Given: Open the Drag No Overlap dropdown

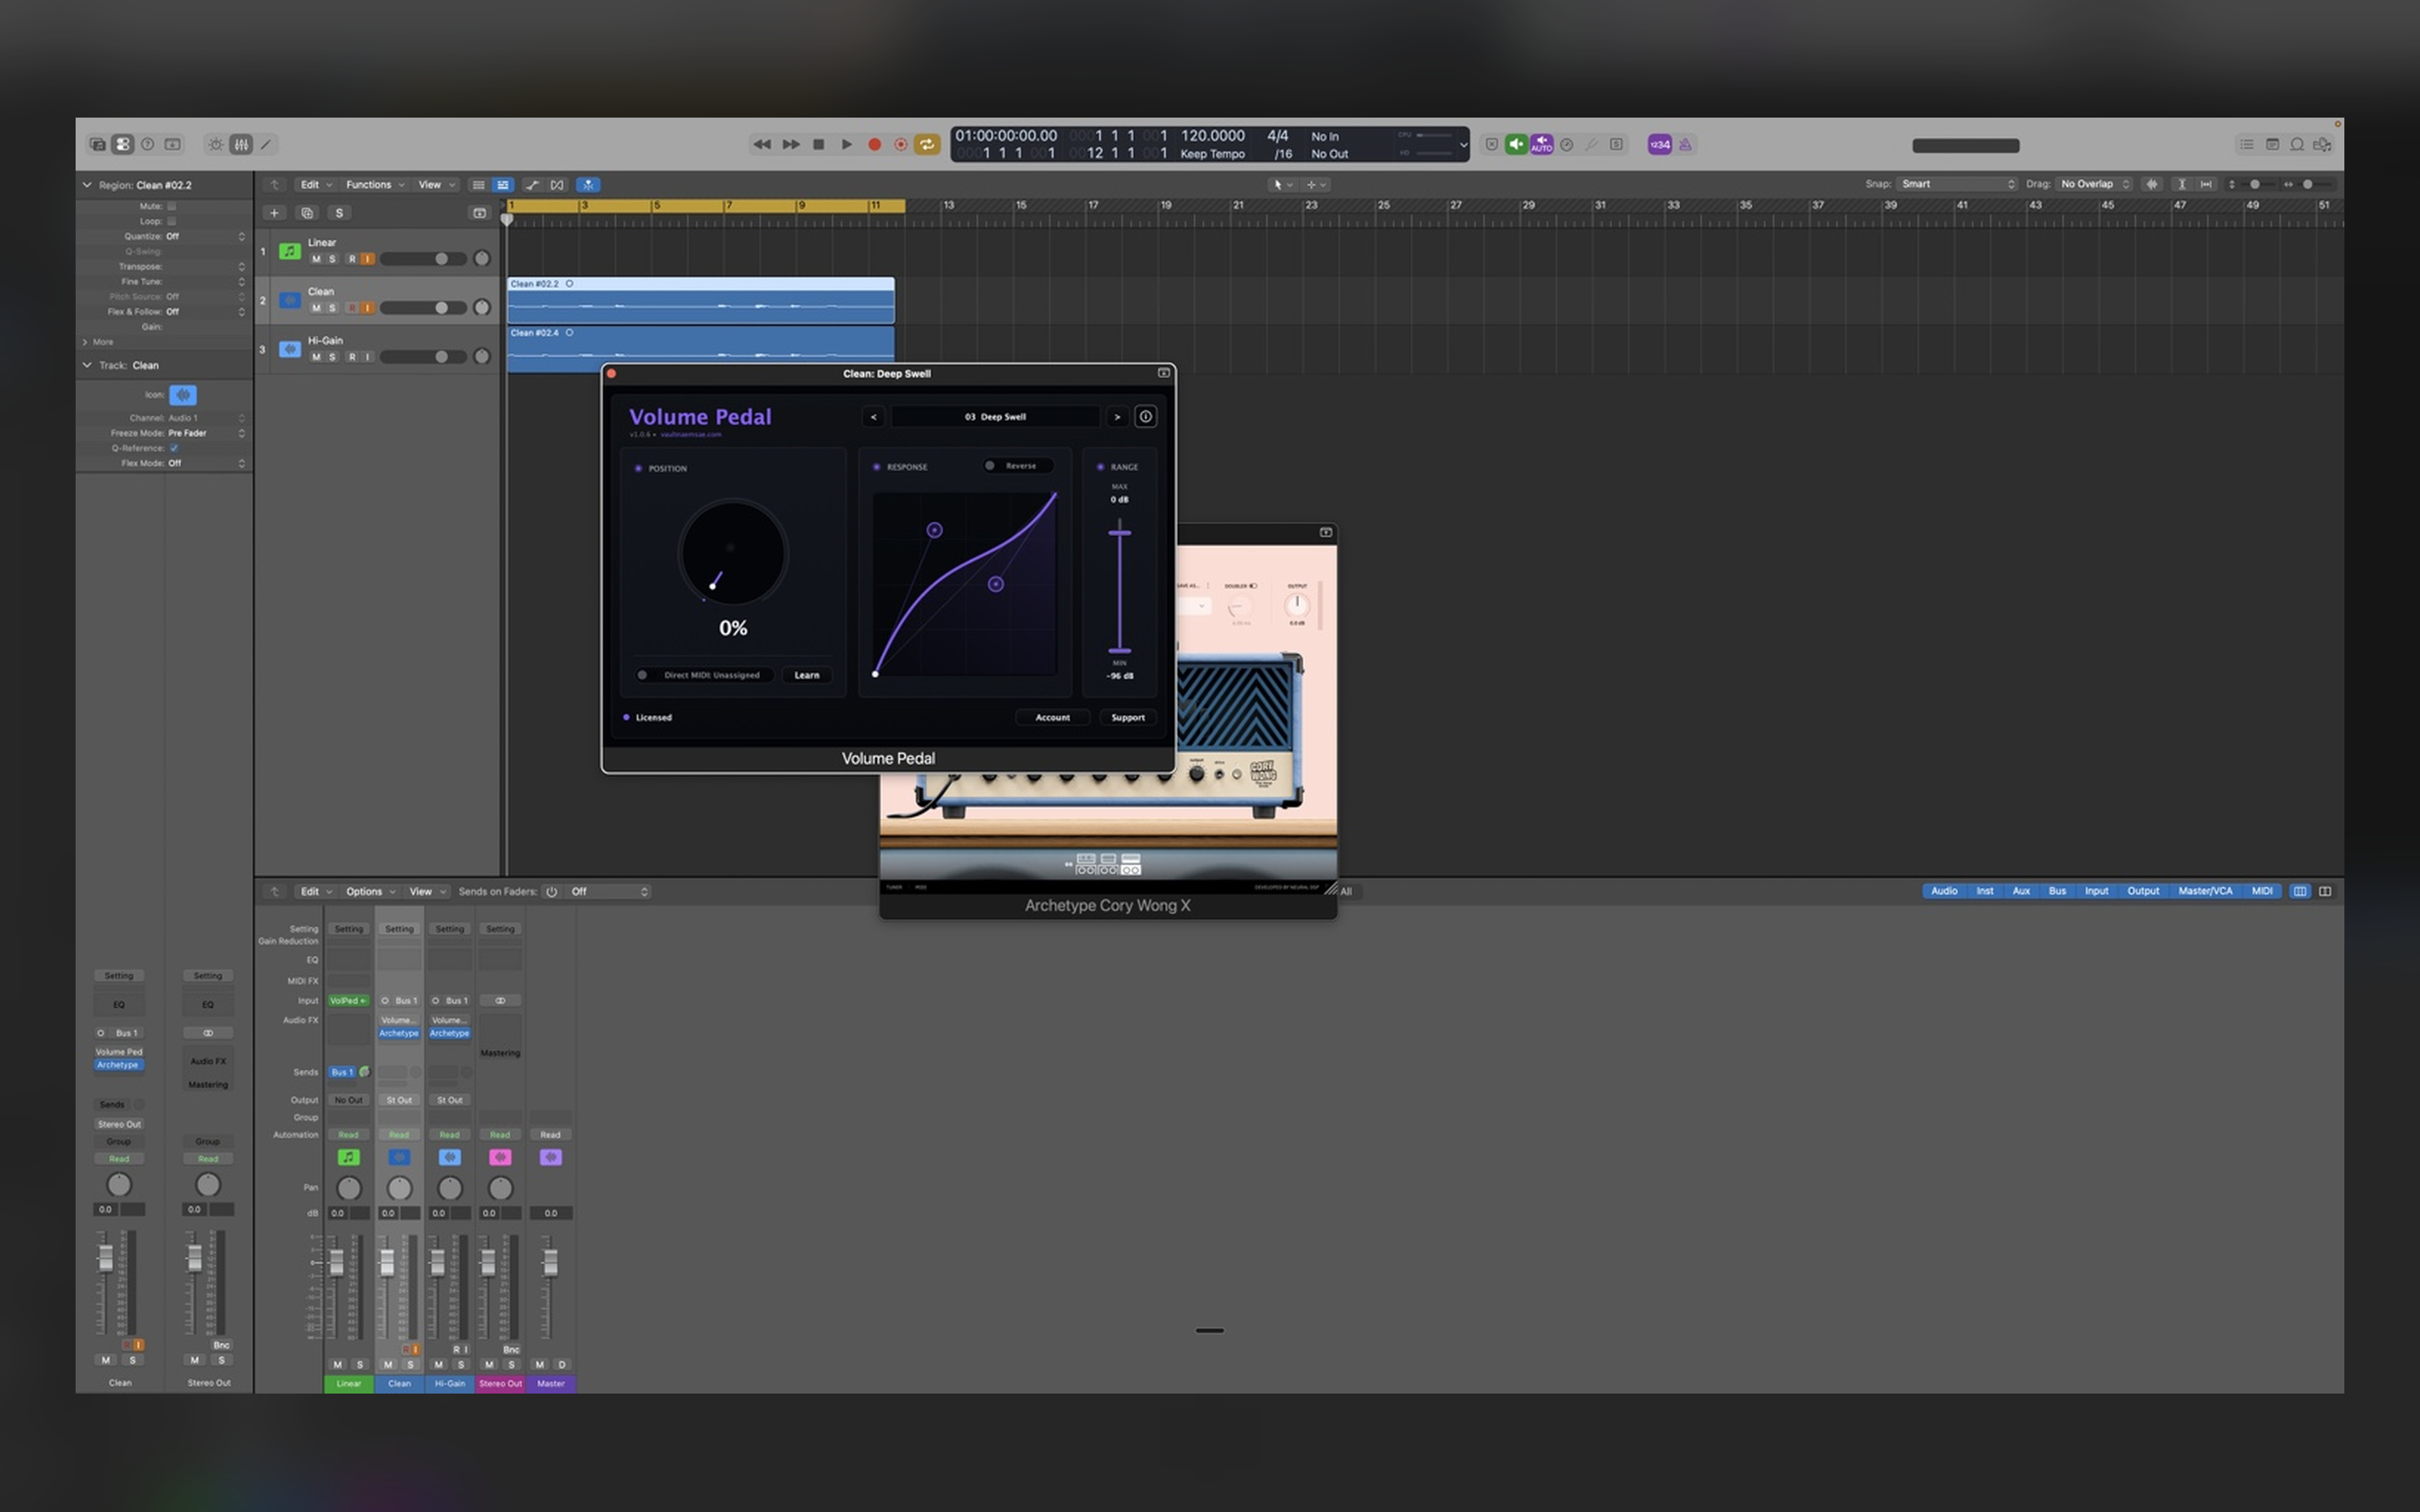Looking at the screenshot, I should tap(2095, 184).
